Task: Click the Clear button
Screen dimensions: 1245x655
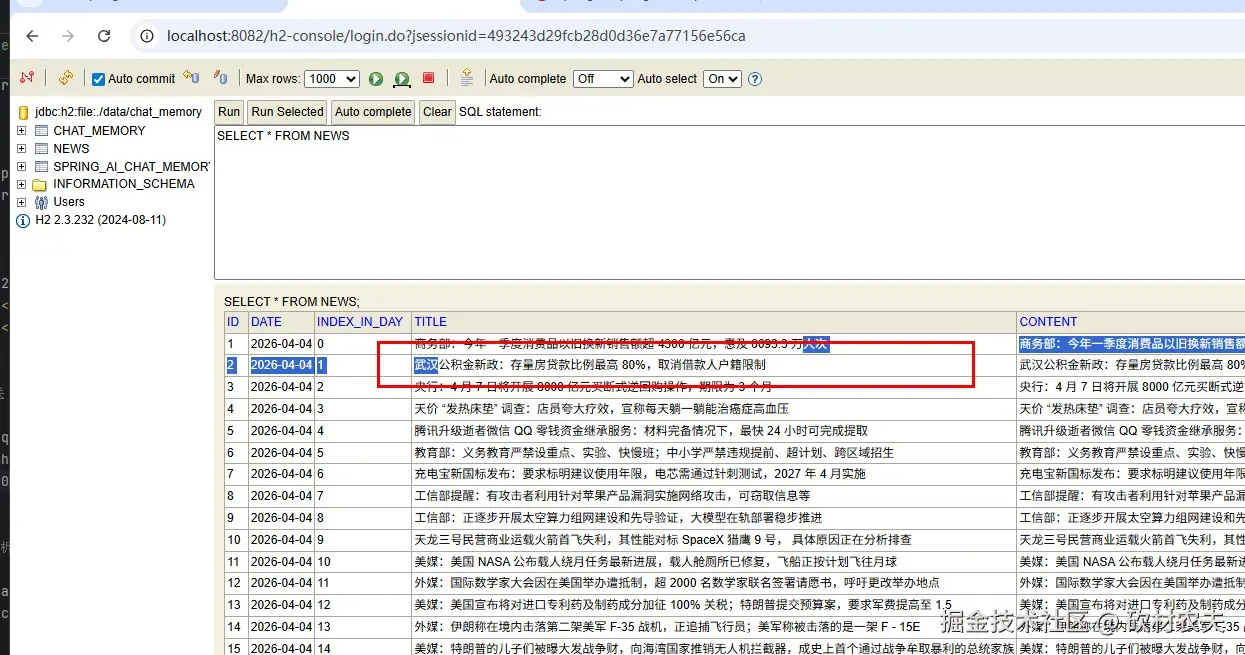Action: point(437,112)
